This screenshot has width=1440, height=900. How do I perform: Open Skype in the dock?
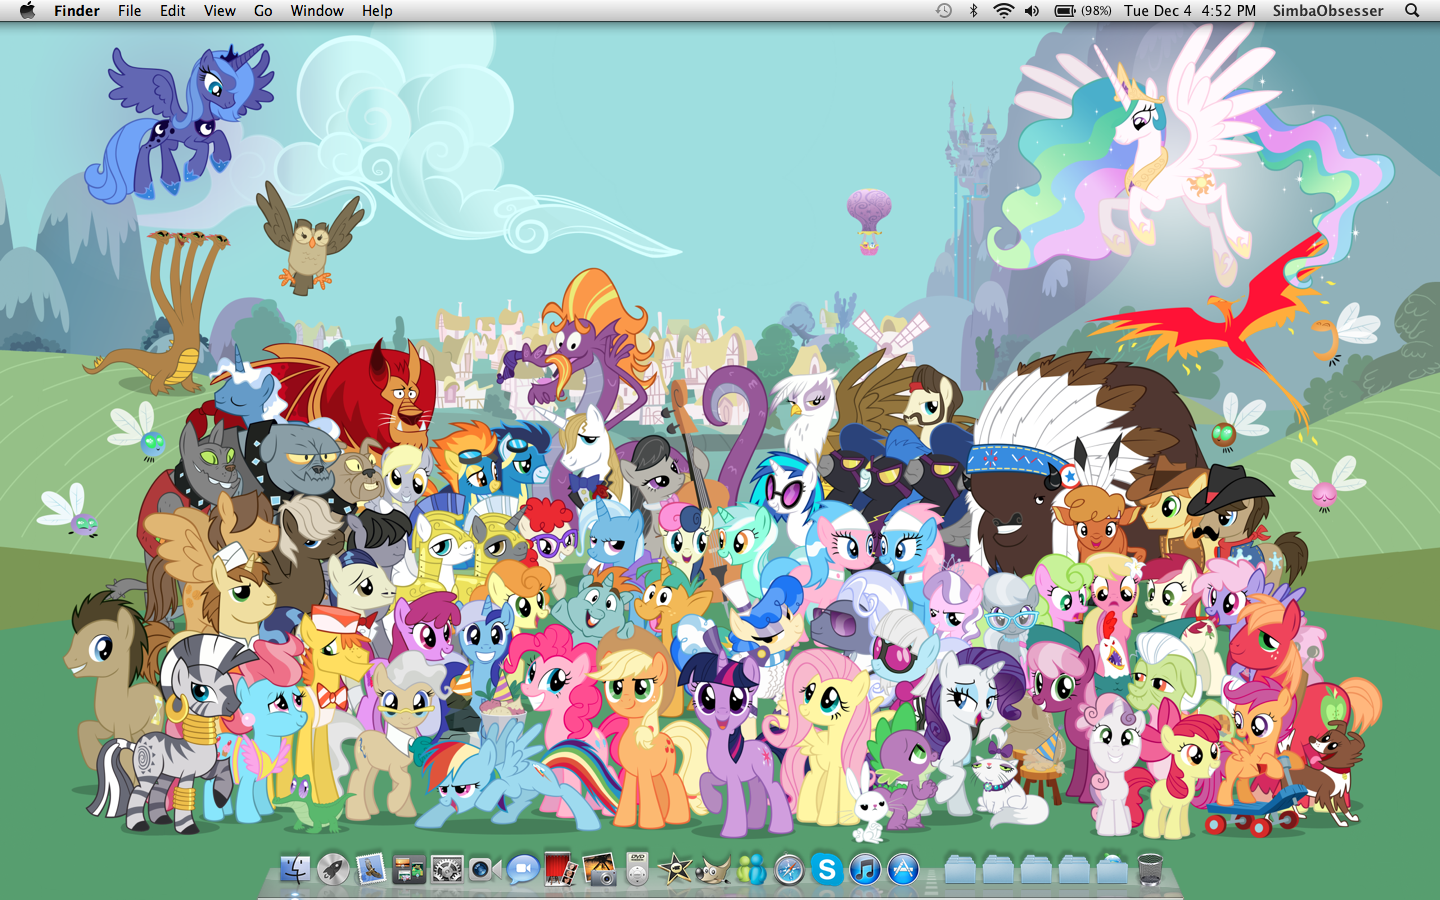tap(827, 870)
